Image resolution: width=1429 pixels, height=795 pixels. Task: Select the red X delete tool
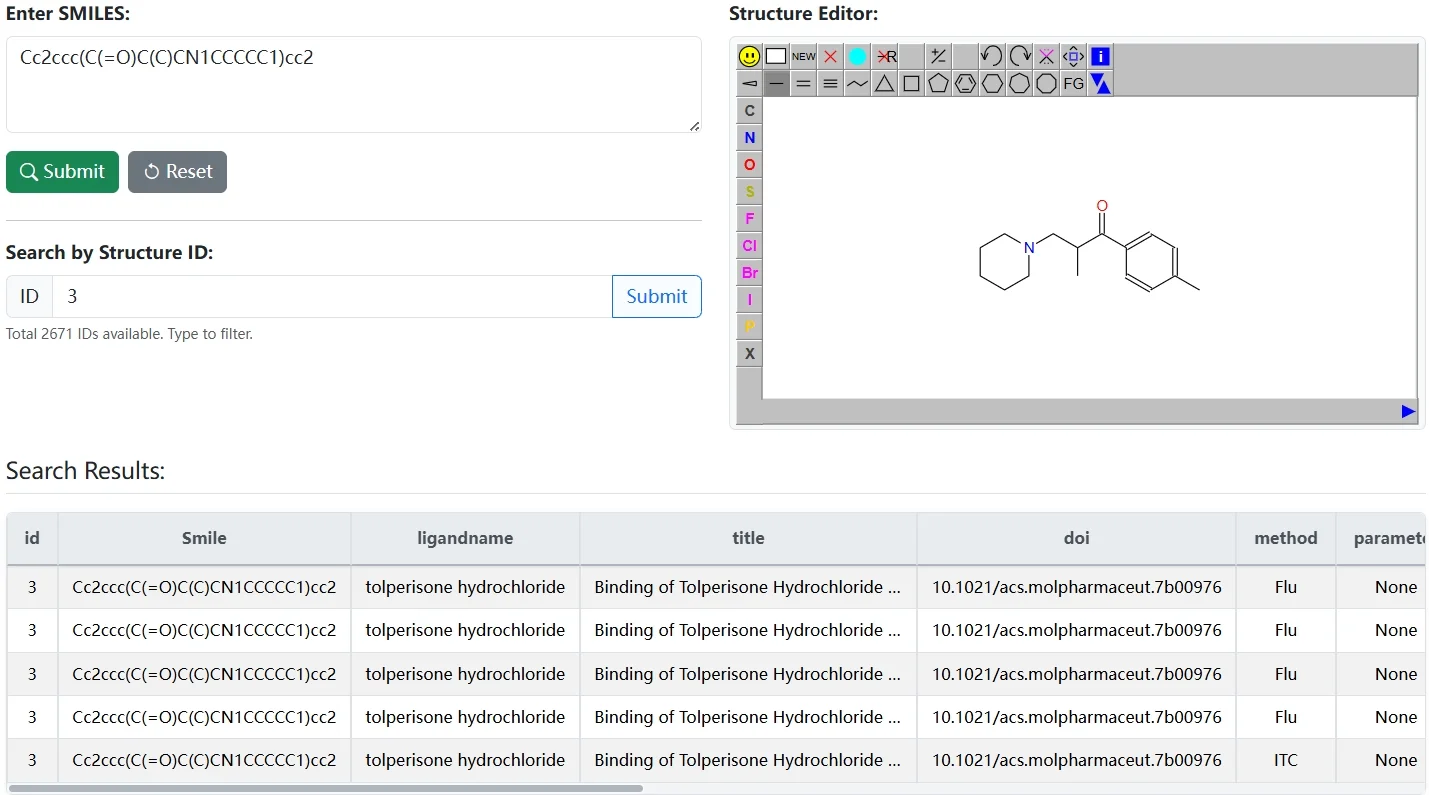(830, 57)
